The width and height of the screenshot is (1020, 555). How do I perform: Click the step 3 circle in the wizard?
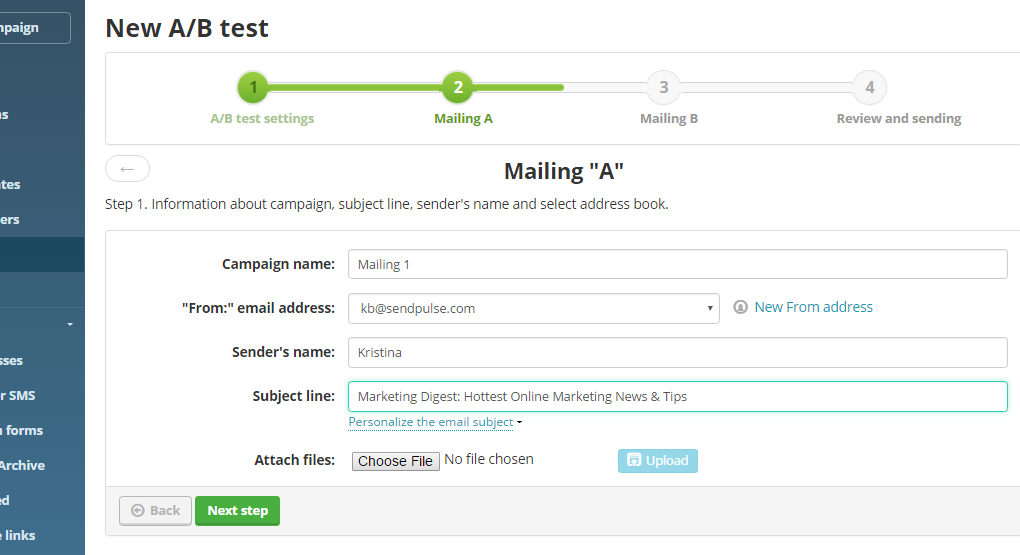pyautogui.click(x=663, y=87)
